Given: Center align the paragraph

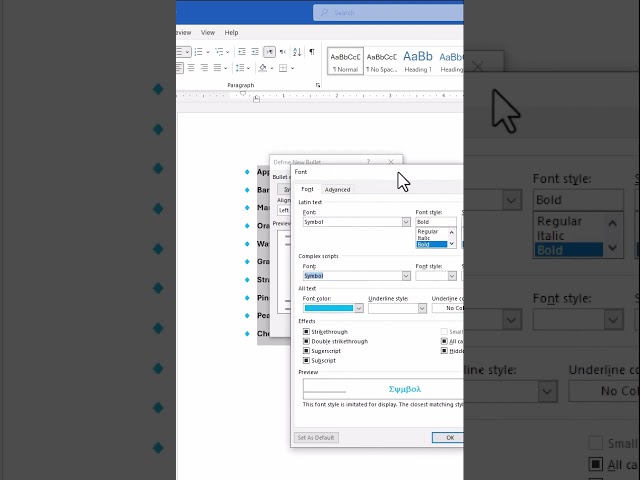Looking at the screenshot, I should click(x=191, y=68).
